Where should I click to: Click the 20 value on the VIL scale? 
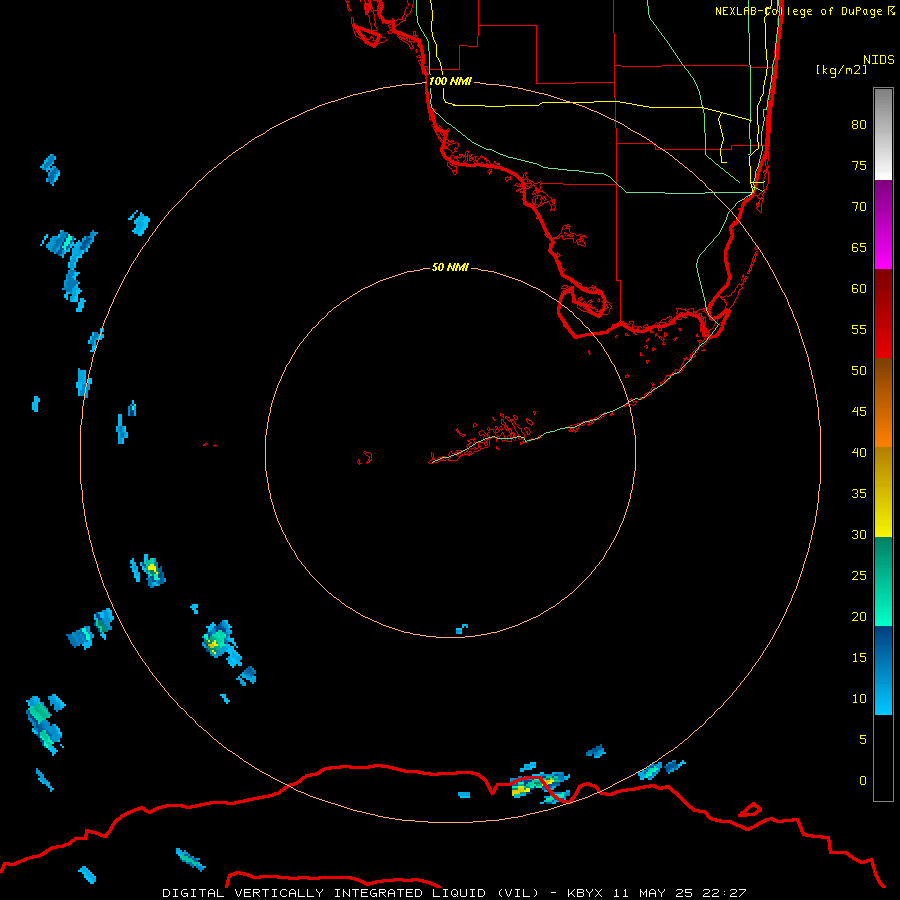coord(859,616)
